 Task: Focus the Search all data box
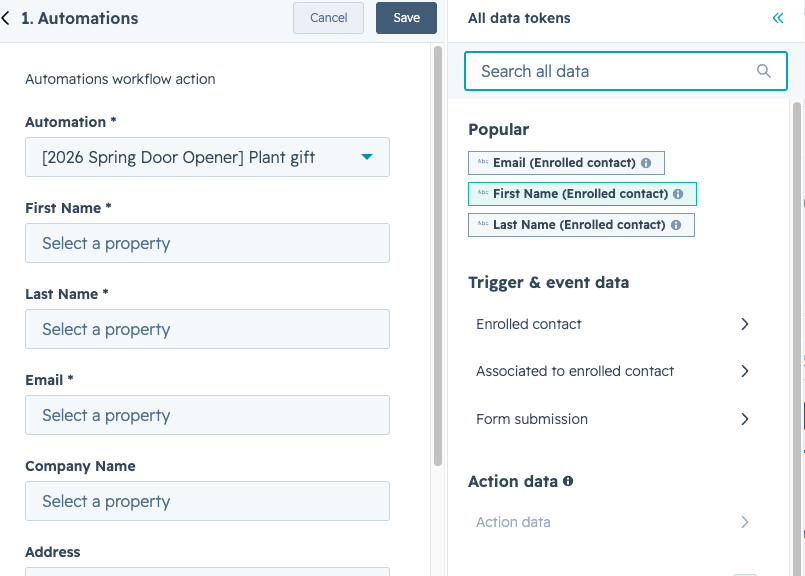tap(626, 71)
